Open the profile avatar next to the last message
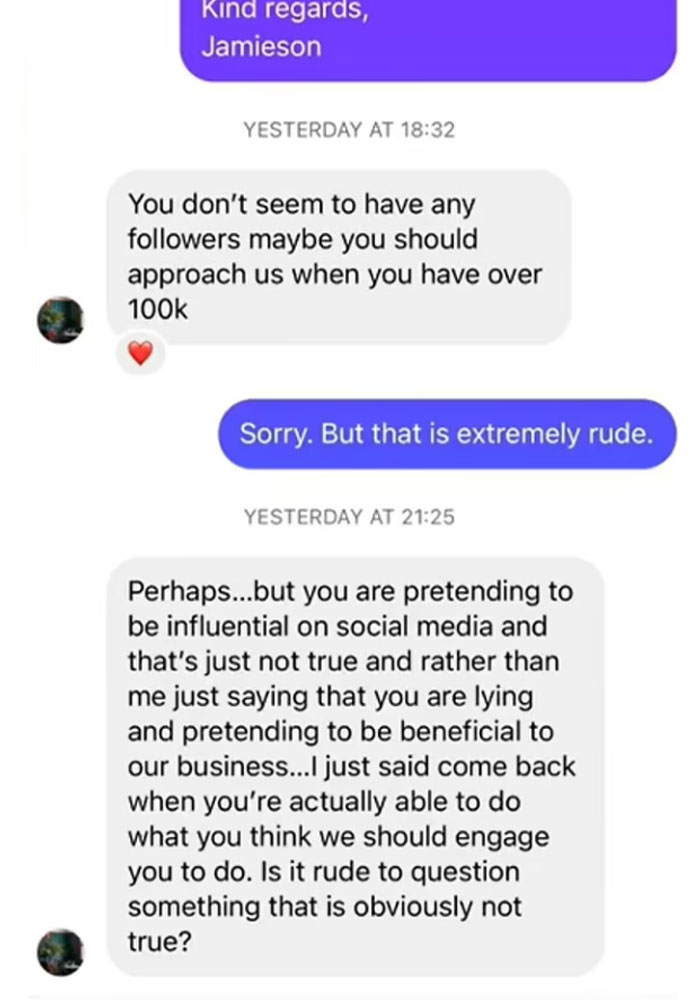Image resolution: width=700 pixels, height=1000 pixels. [60, 951]
